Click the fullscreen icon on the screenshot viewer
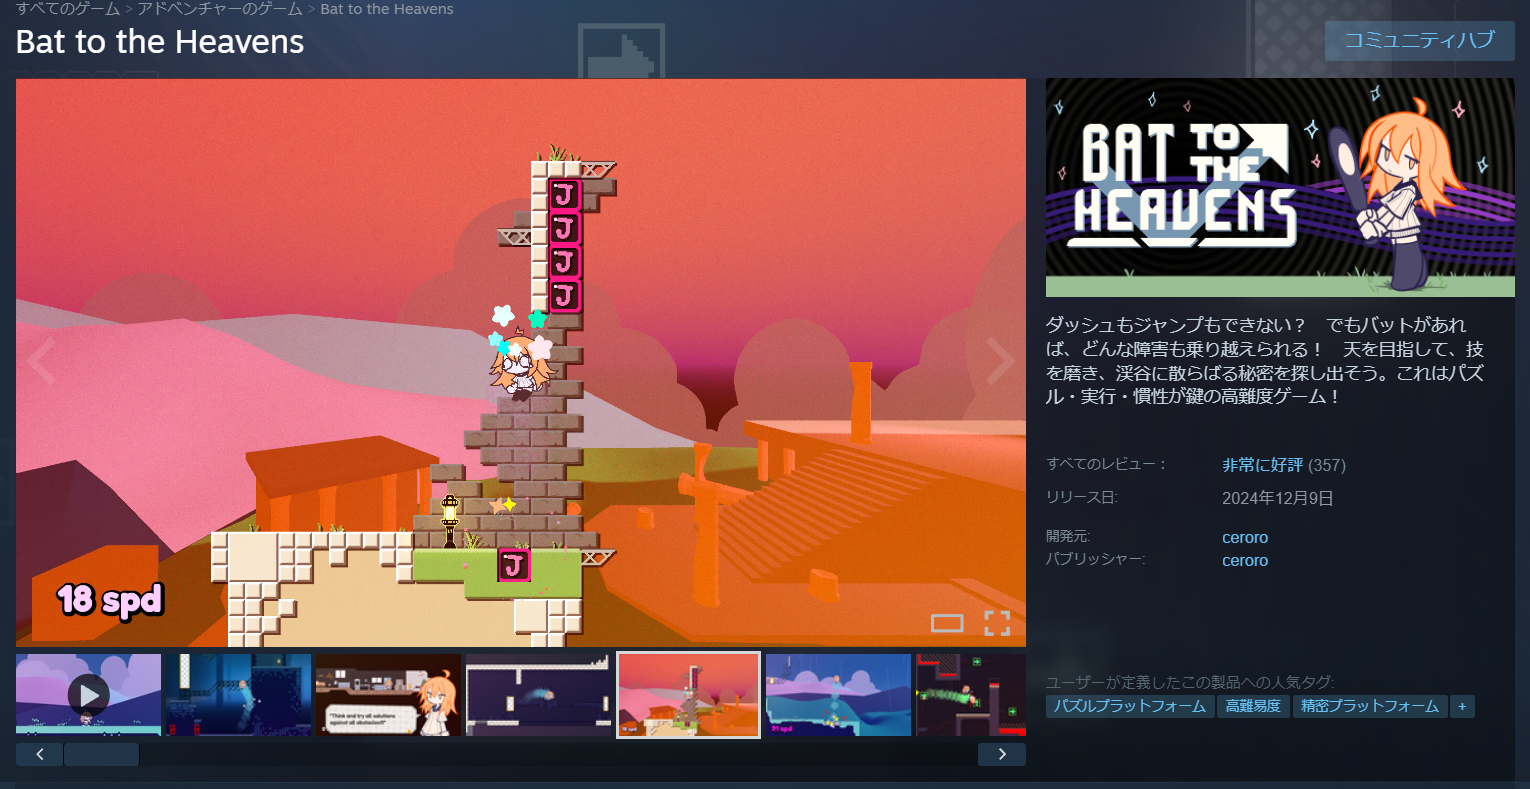This screenshot has height=789, width=1530. pos(996,623)
